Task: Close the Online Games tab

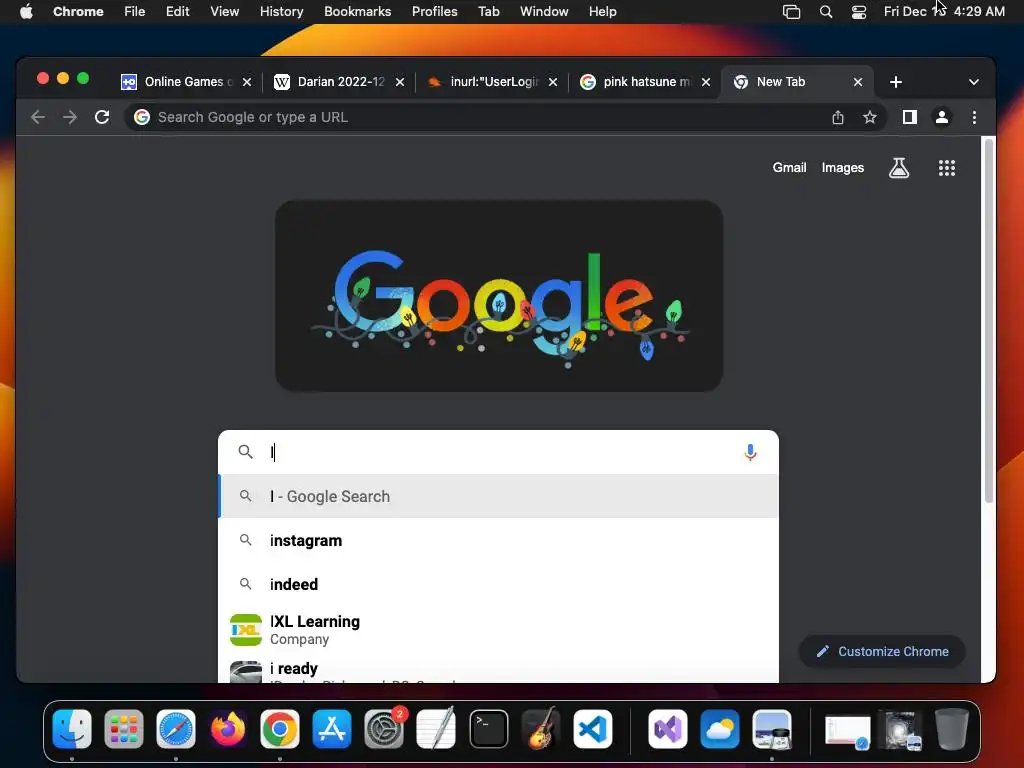Action: coord(247,82)
